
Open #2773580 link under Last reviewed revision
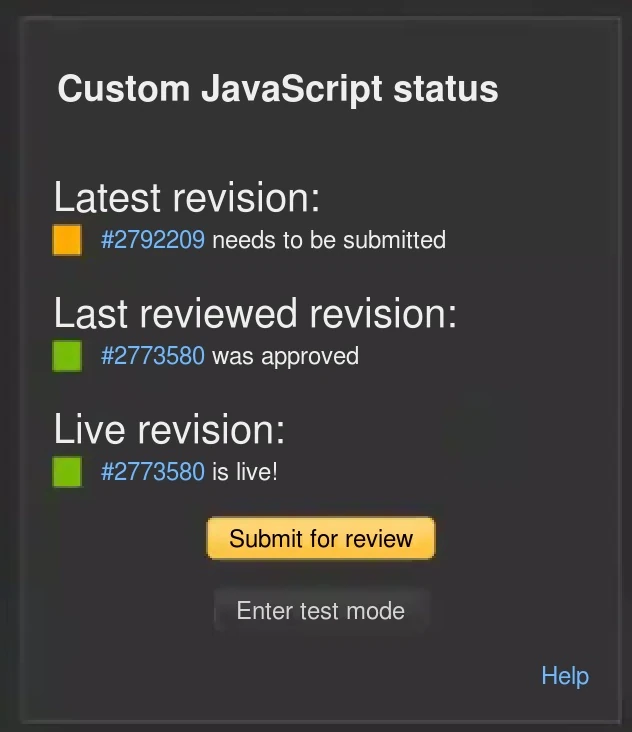tap(153, 356)
